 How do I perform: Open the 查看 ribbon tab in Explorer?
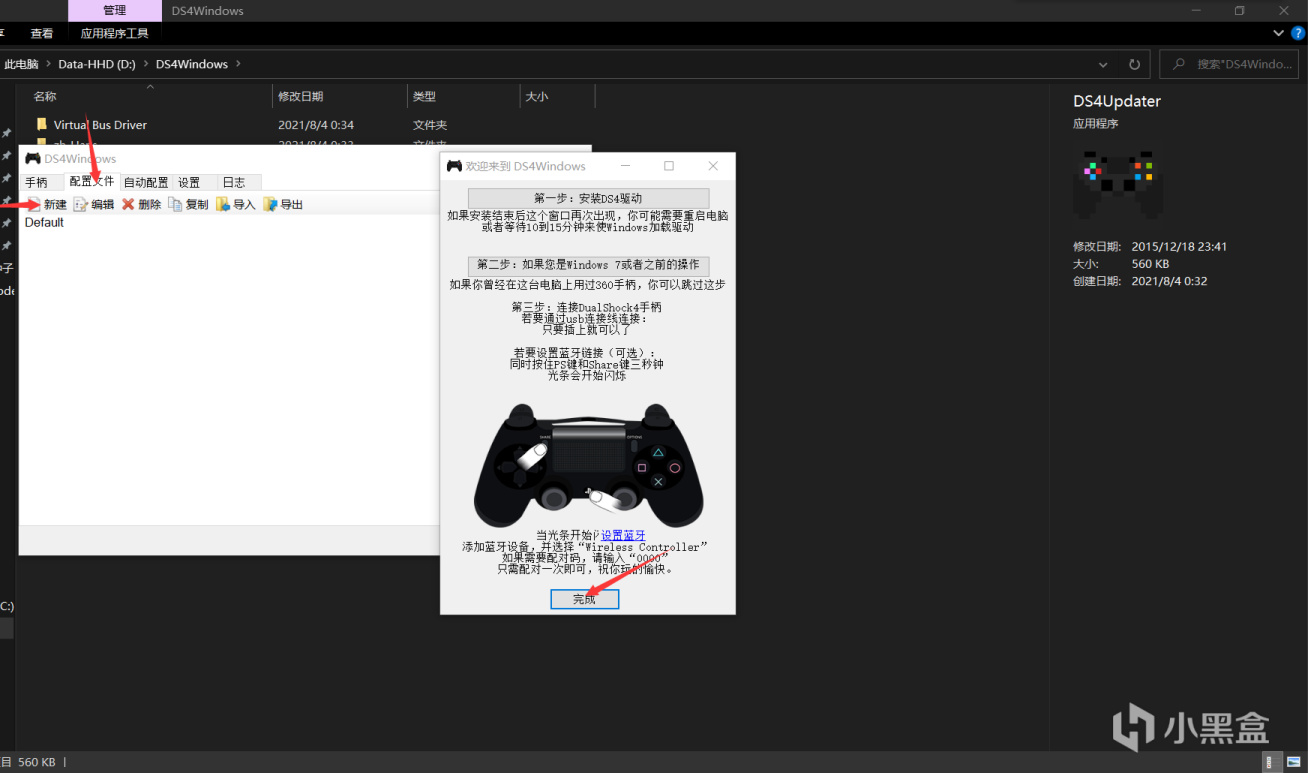(x=42, y=33)
